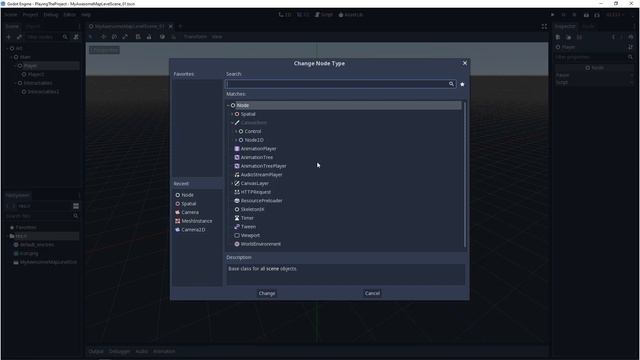Pick Spatial from the Recent list
Screen dimensions: 640x360
click(x=189, y=204)
